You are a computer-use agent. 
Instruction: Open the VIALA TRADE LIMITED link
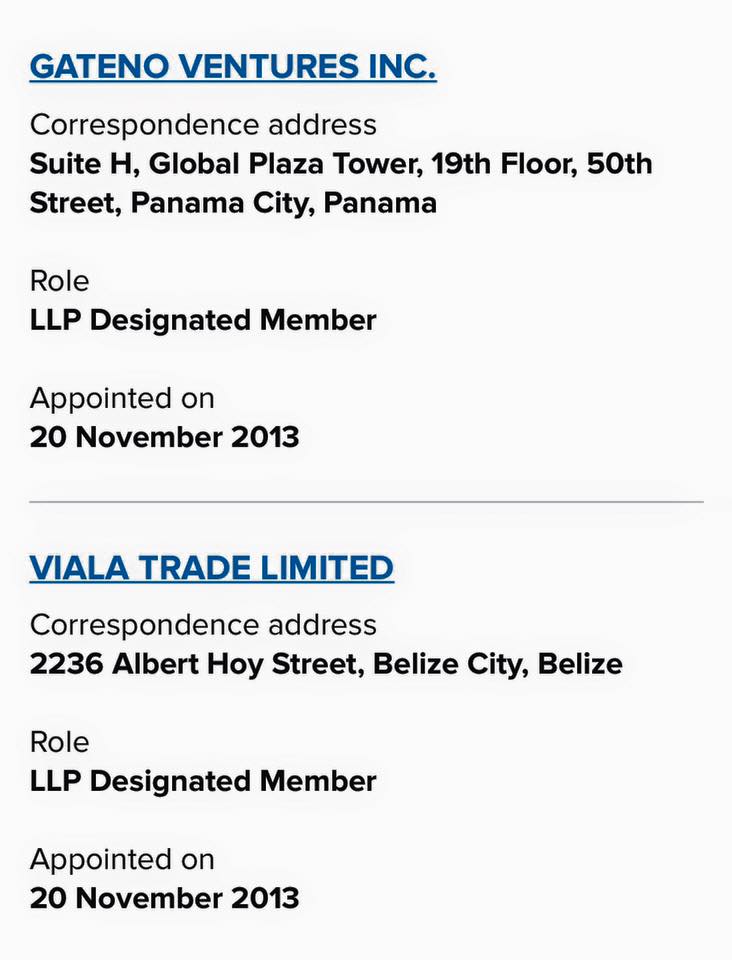point(212,568)
